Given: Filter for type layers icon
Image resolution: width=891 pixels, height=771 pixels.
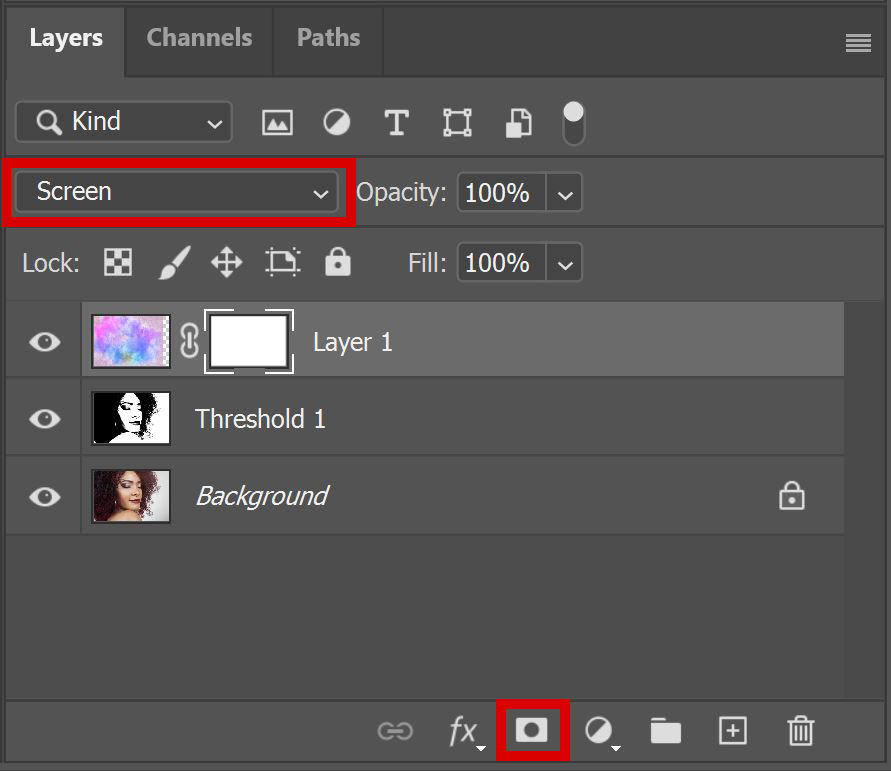Looking at the screenshot, I should pyautogui.click(x=397, y=122).
